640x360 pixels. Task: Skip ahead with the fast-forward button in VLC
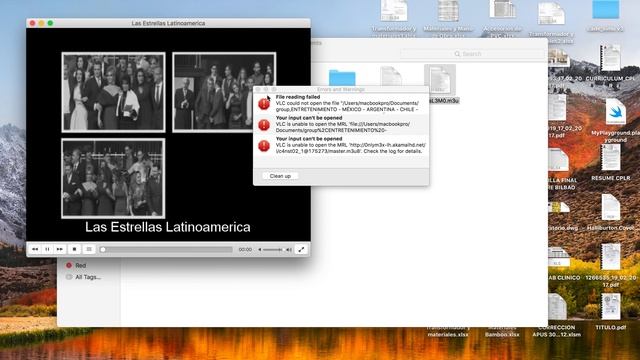pos(60,249)
